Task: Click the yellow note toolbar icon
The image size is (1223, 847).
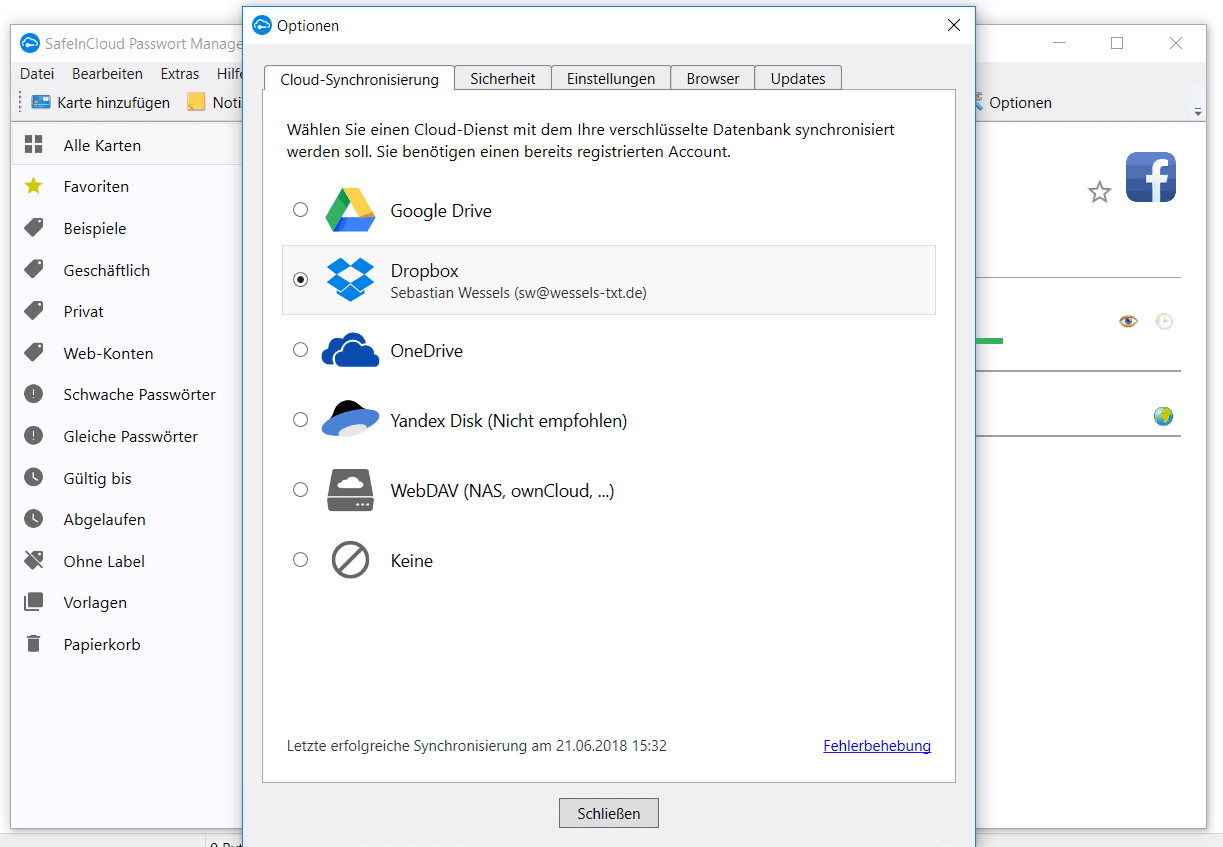Action: [x=196, y=102]
